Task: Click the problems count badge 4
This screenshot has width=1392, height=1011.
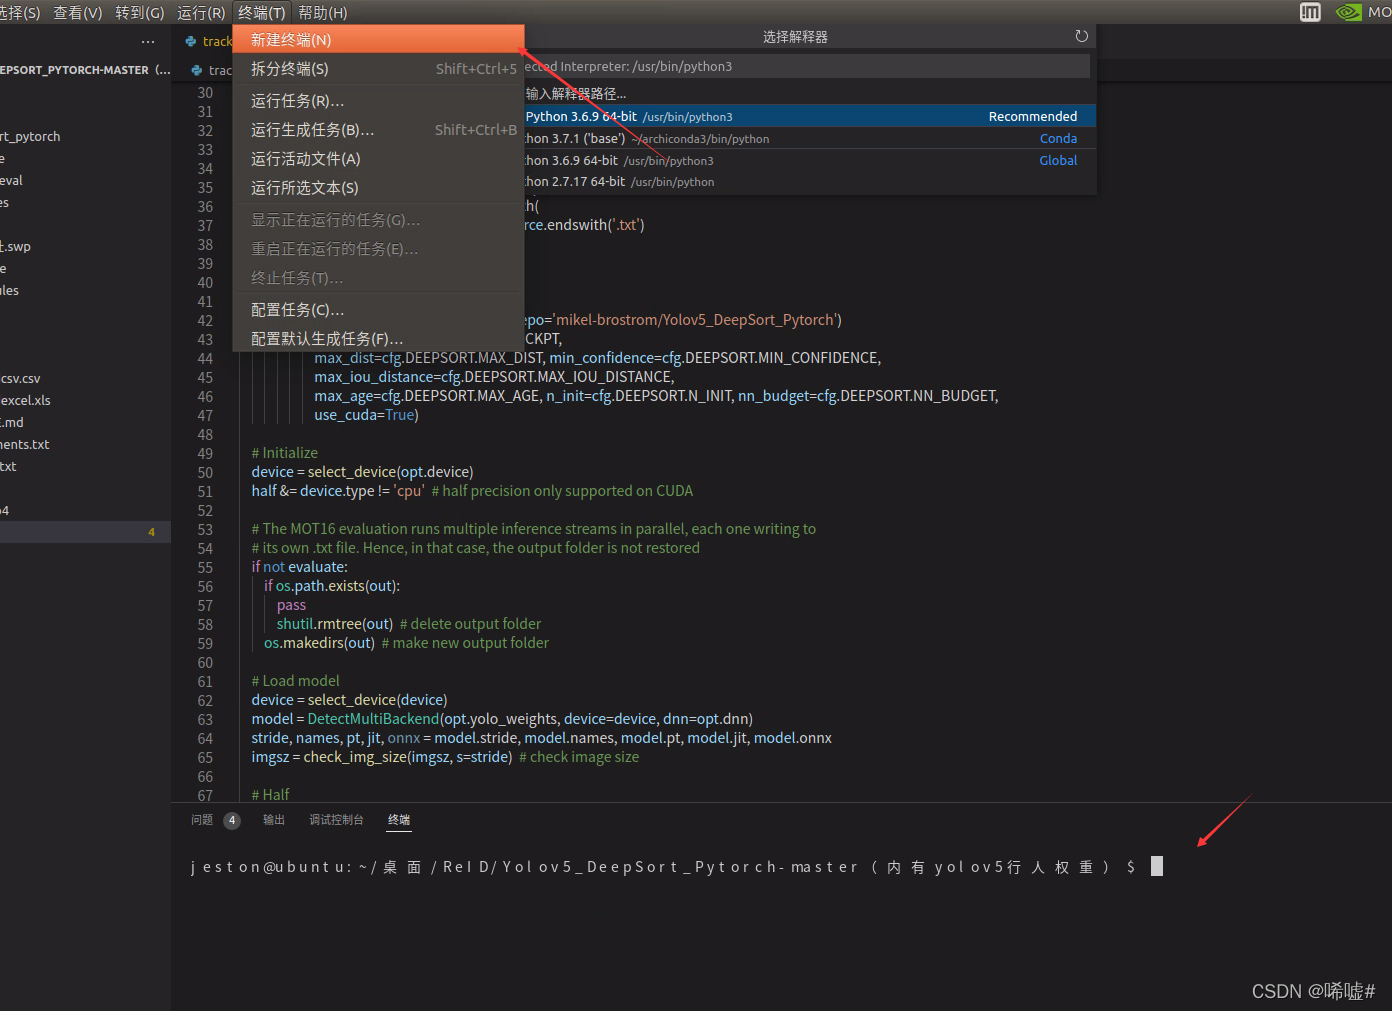Action: 232,820
